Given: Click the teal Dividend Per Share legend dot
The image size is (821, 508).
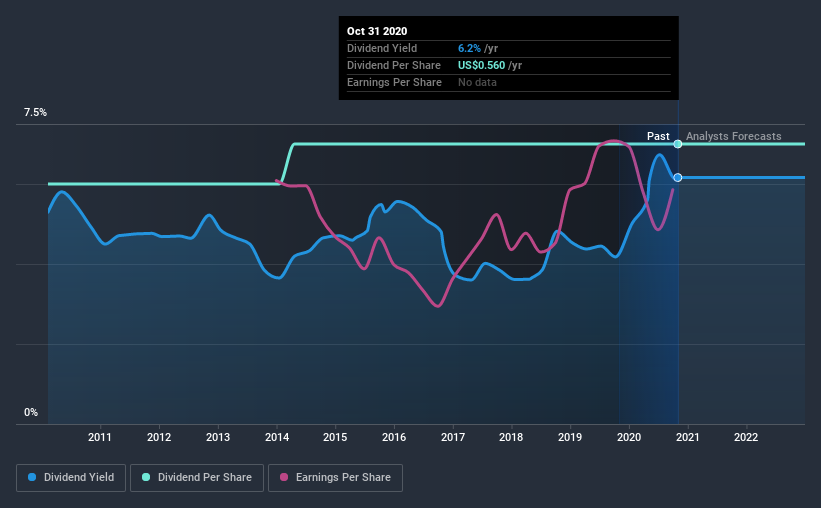Looking at the screenshot, I should coord(146,477).
